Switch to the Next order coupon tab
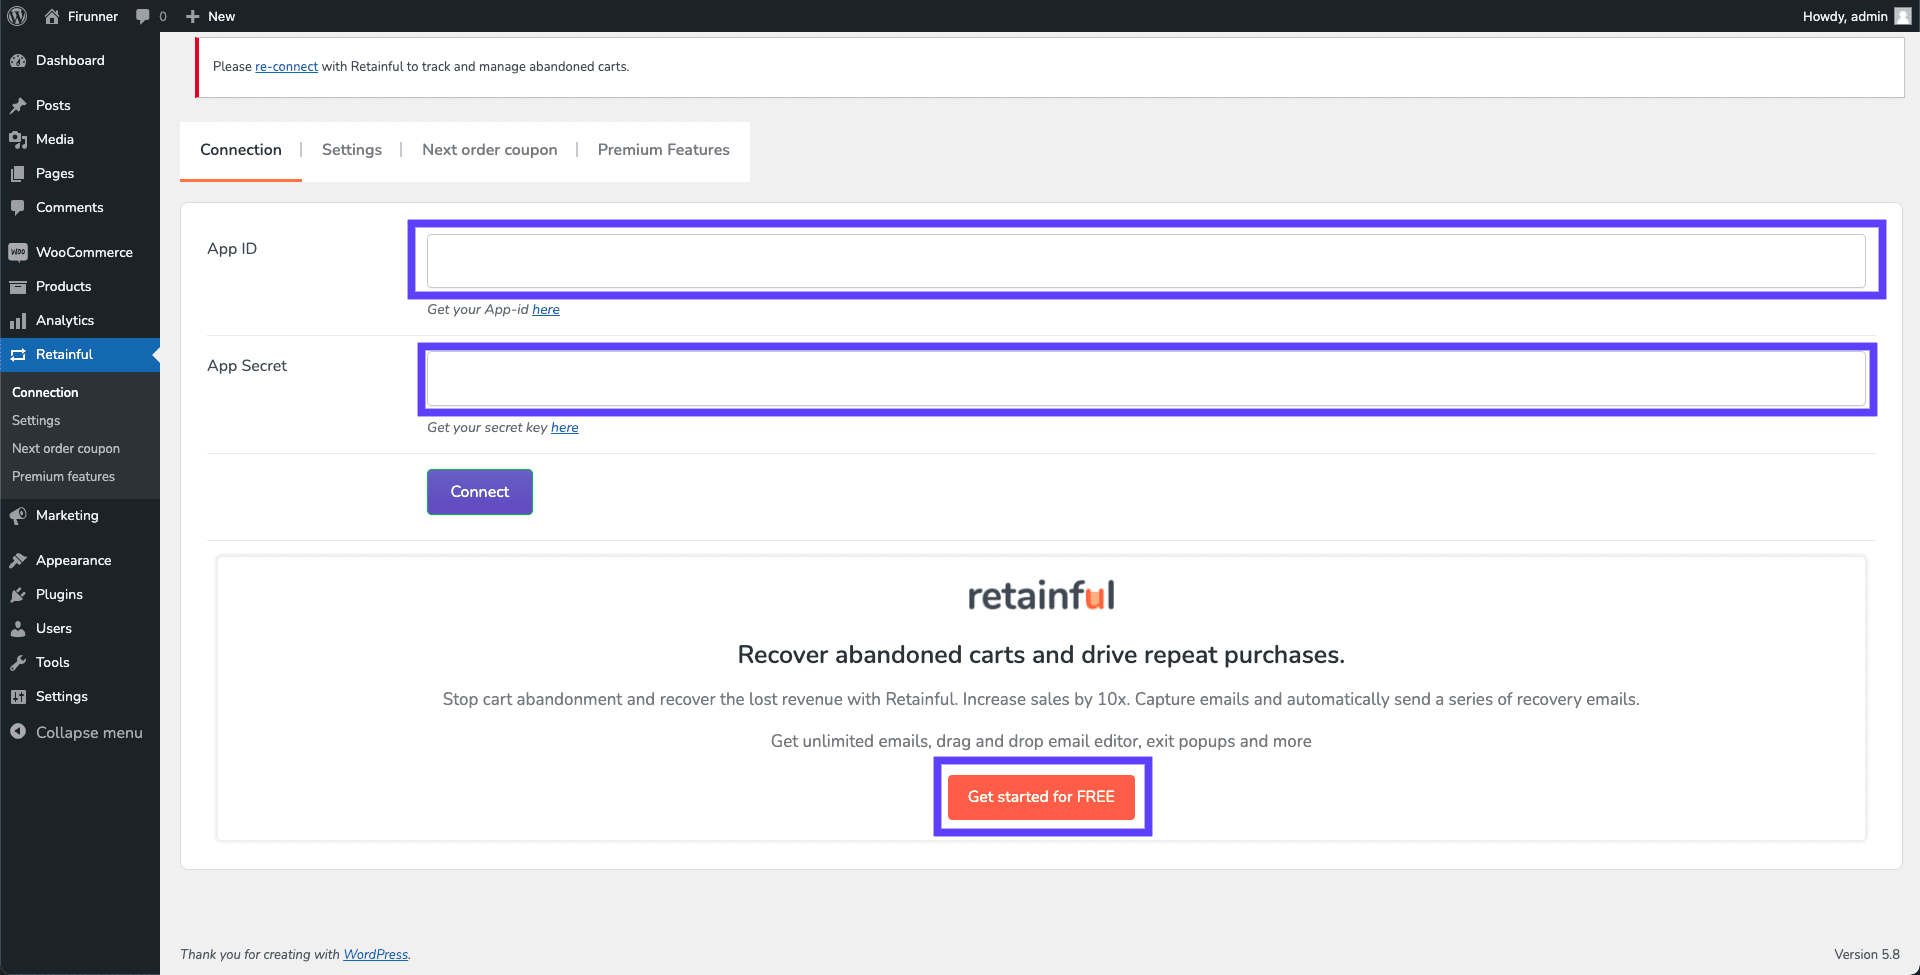Screen dimensions: 1920x975 tap(490, 150)
